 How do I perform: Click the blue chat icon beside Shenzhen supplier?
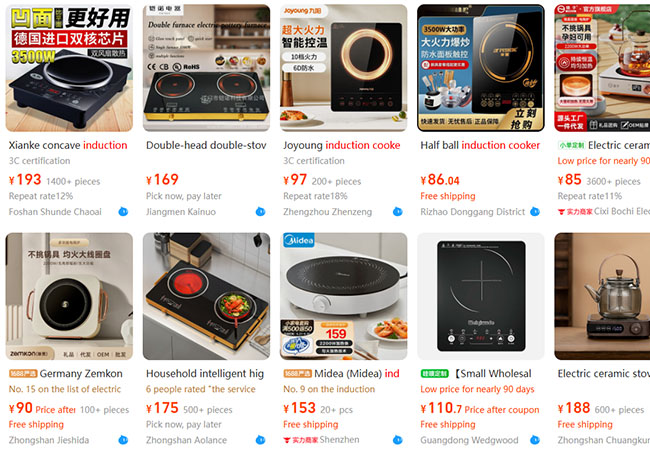tap(398, 440)
